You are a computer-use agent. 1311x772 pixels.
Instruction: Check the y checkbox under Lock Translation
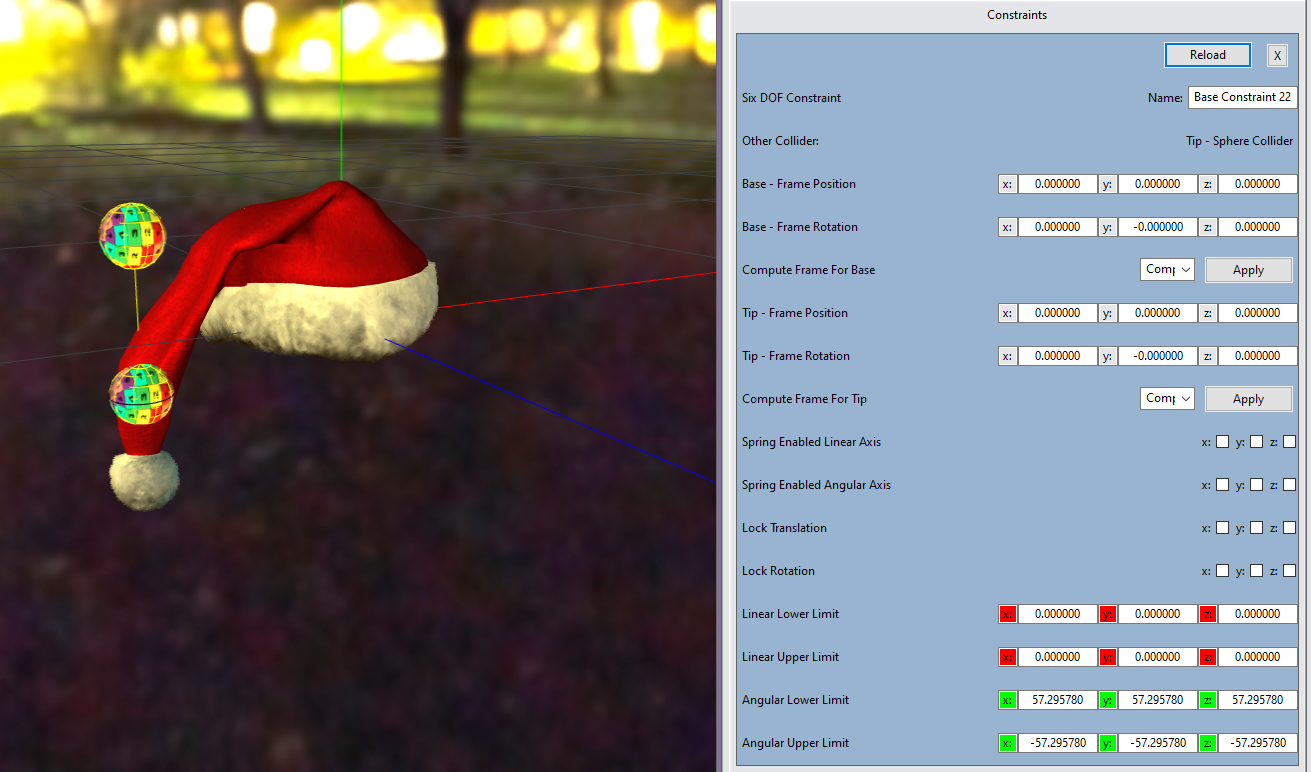pyautogui.click(x=1256, y=527)
